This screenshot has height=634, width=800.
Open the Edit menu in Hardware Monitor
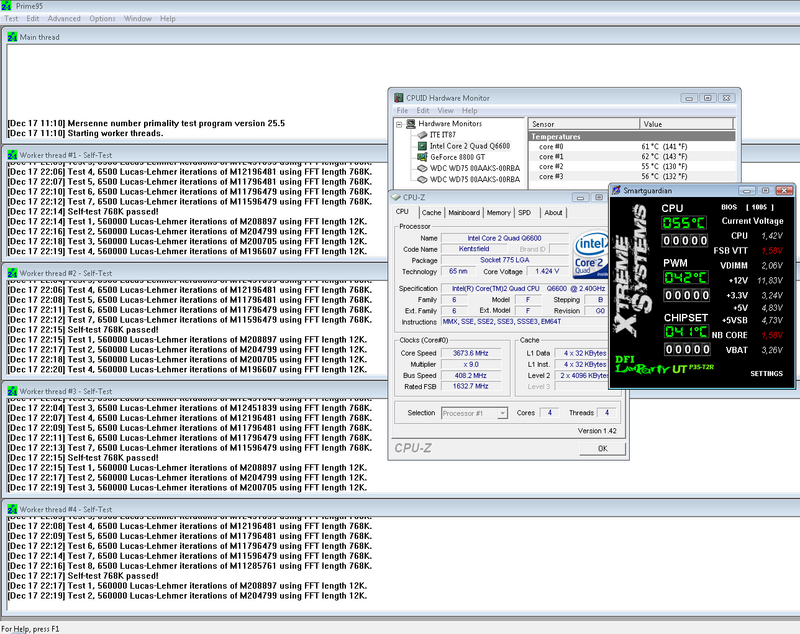pos(422,111)
